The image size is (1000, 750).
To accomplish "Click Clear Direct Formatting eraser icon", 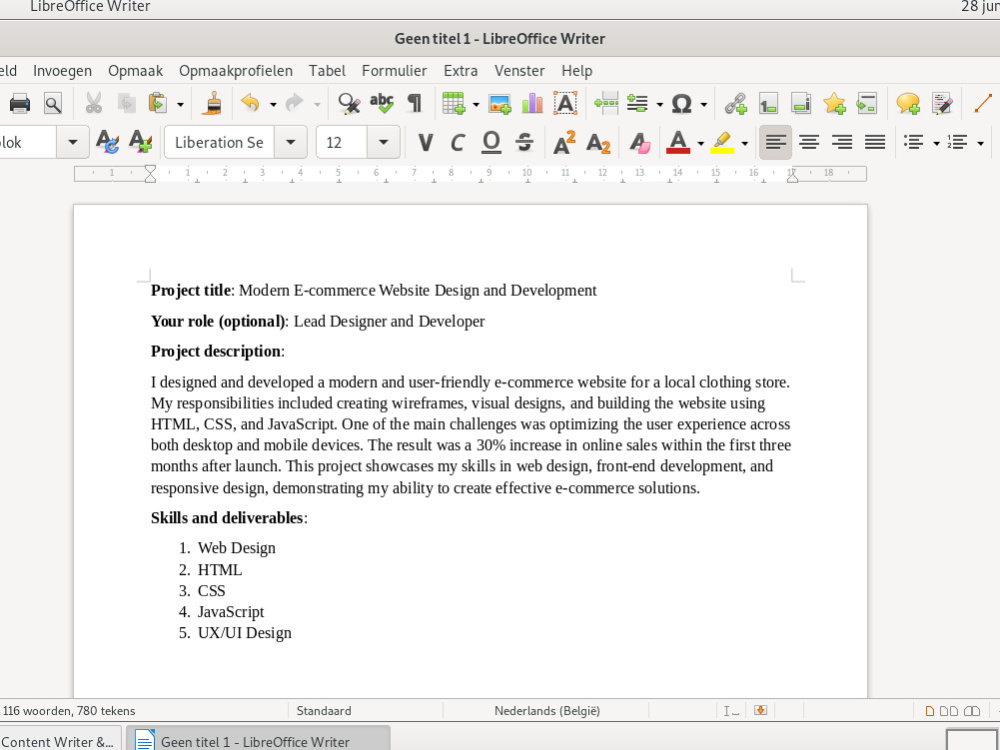I will [639, 142].
